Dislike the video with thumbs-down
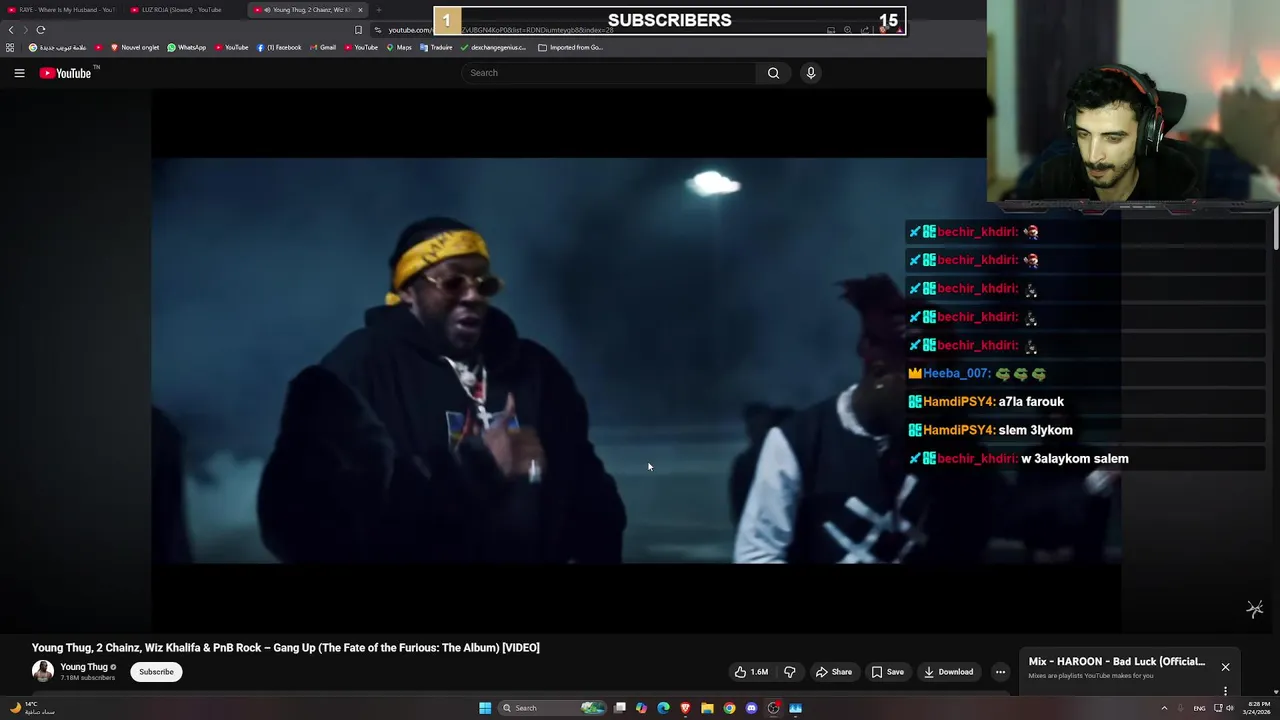Viewport: 1280px width, 720px height. pos(789,672)
